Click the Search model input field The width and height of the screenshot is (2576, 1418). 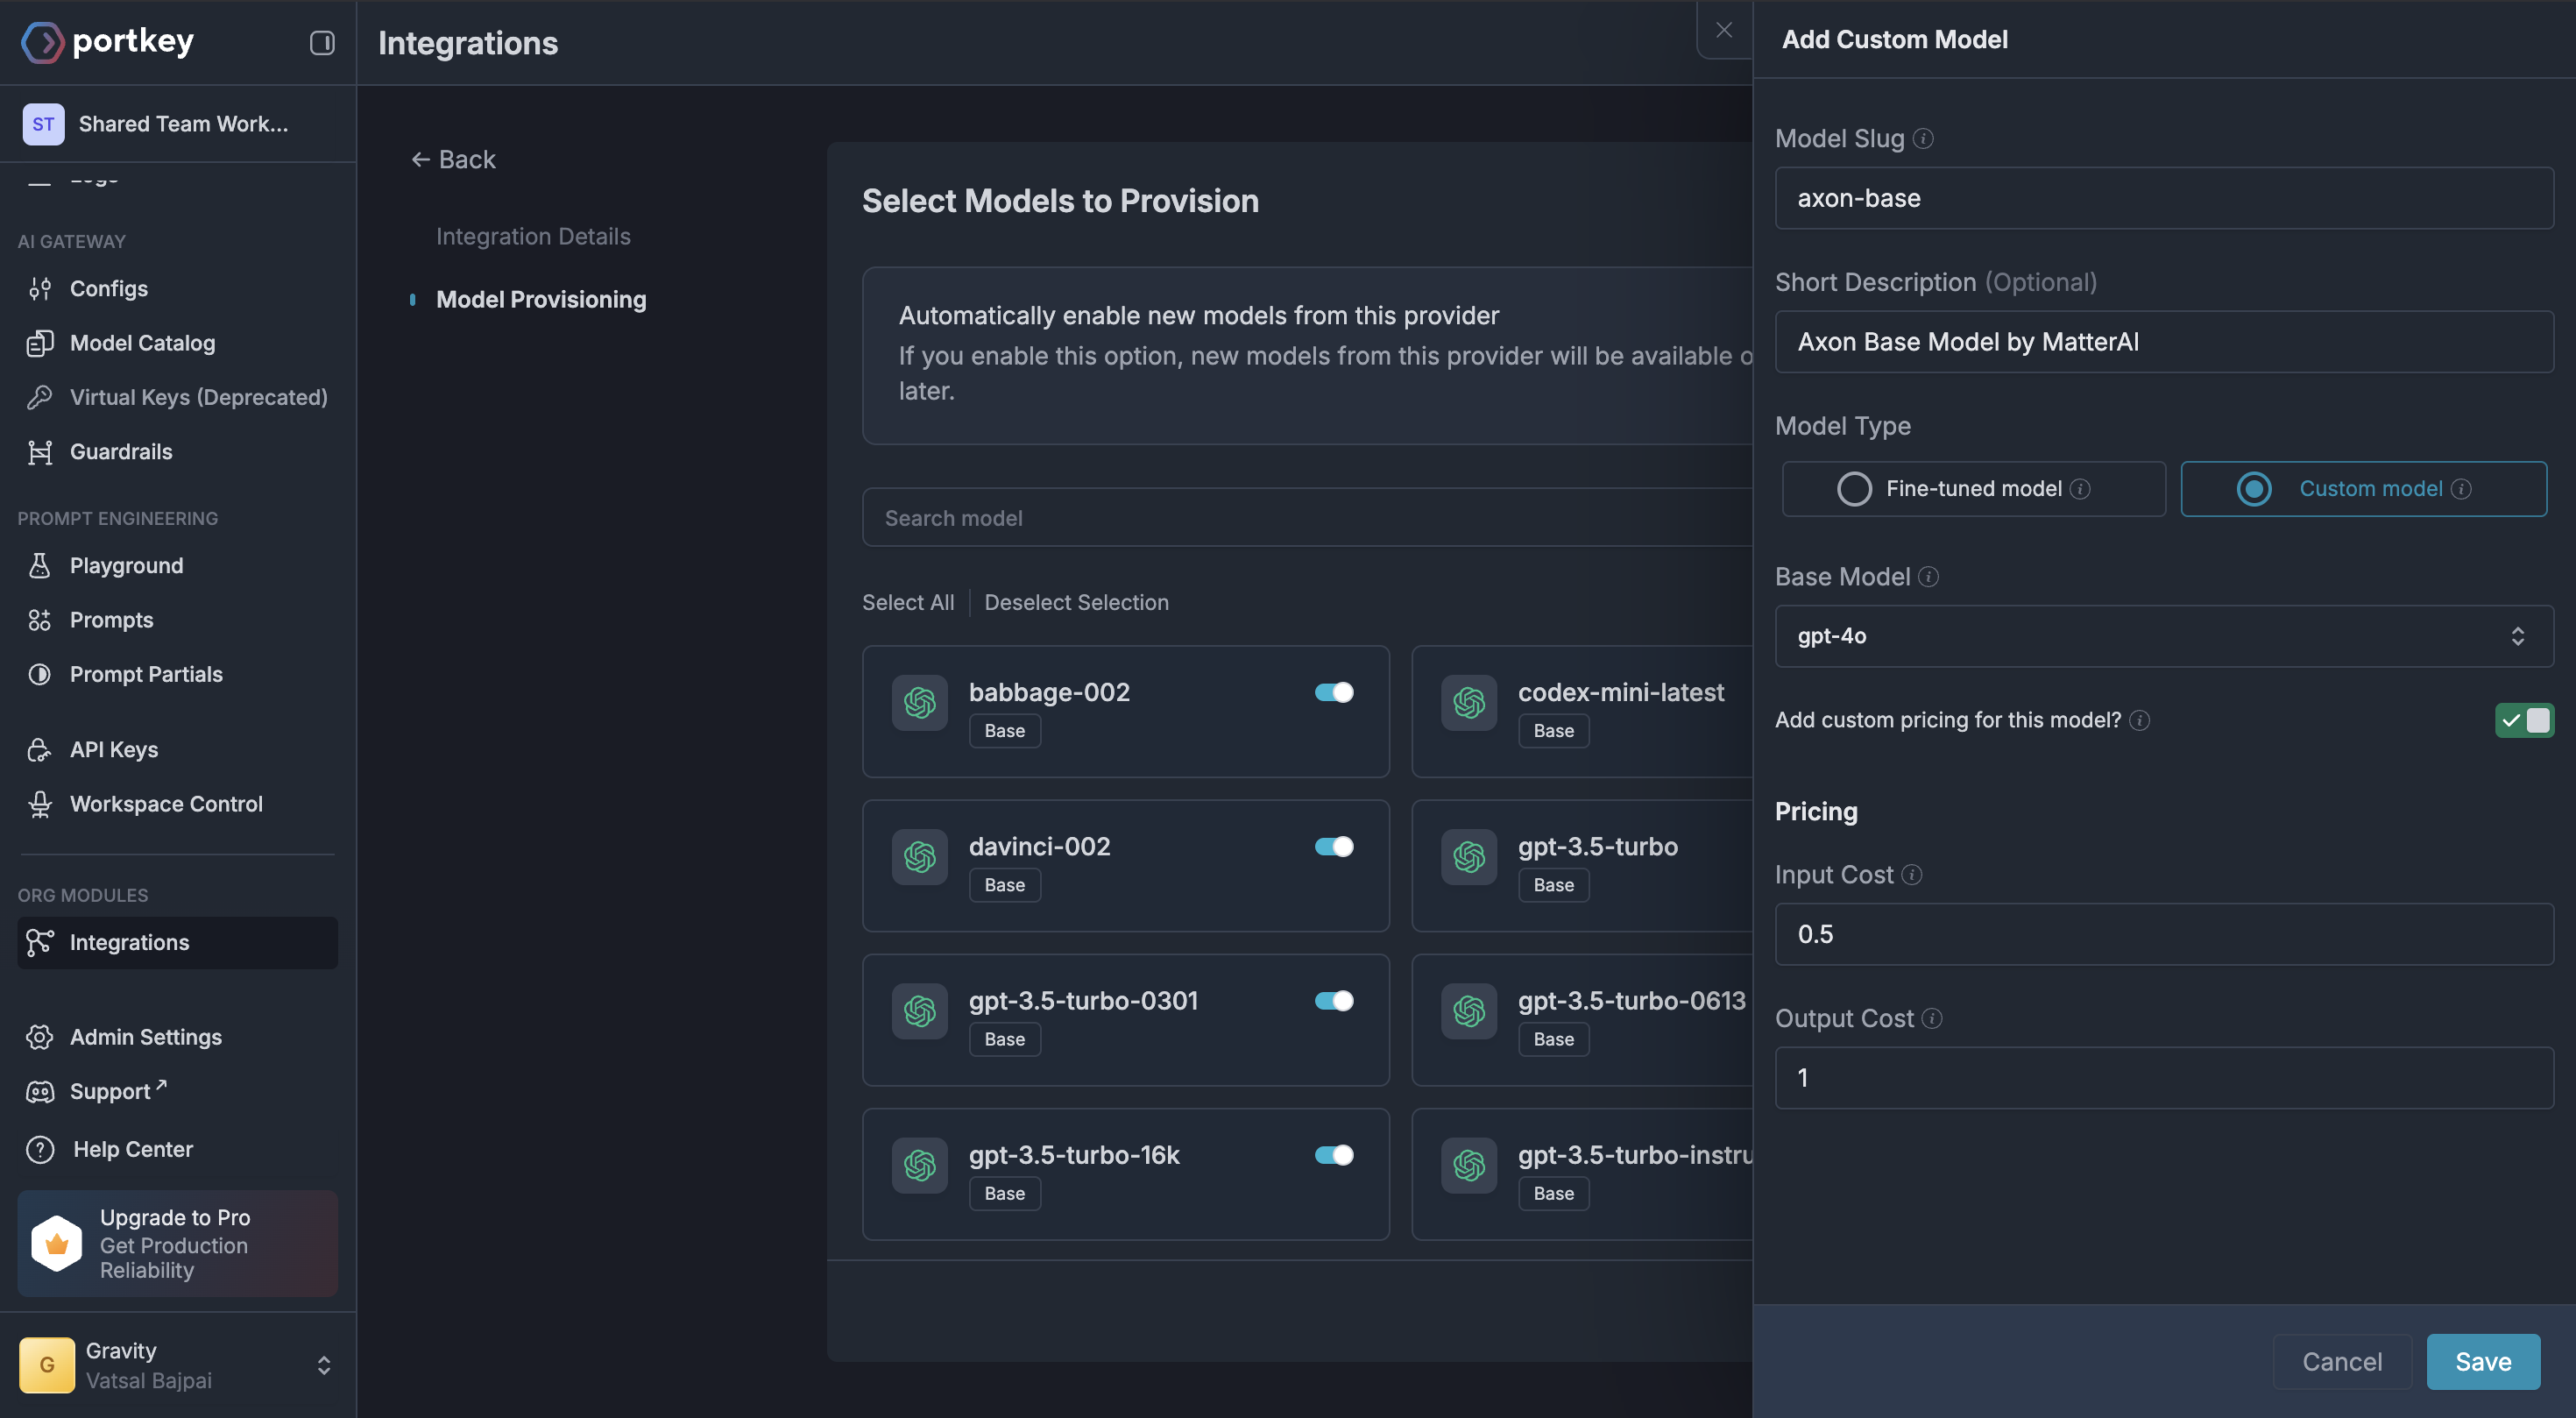[x=1300, y=518]
